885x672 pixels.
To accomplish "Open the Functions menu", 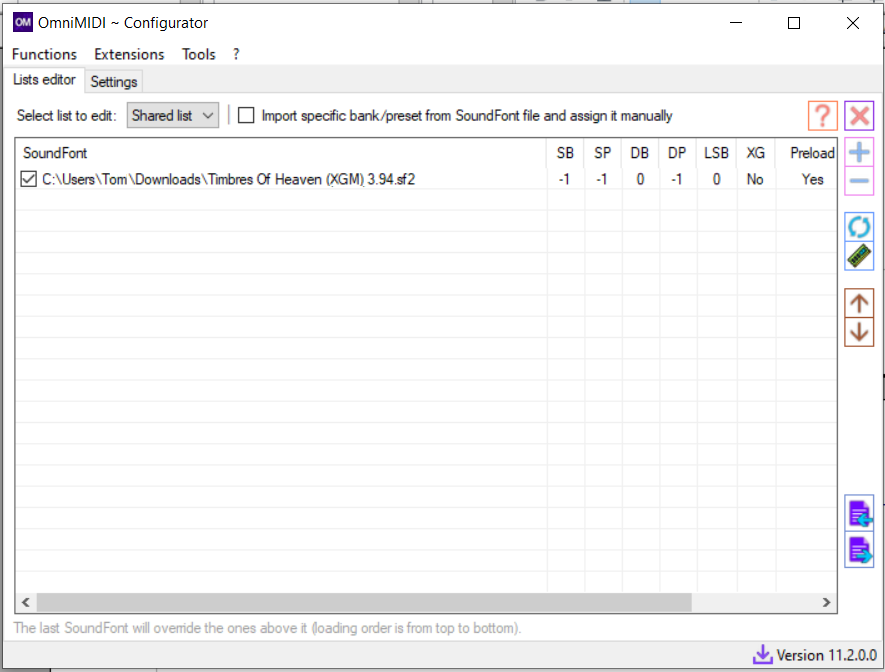I will tap(44, 54).
